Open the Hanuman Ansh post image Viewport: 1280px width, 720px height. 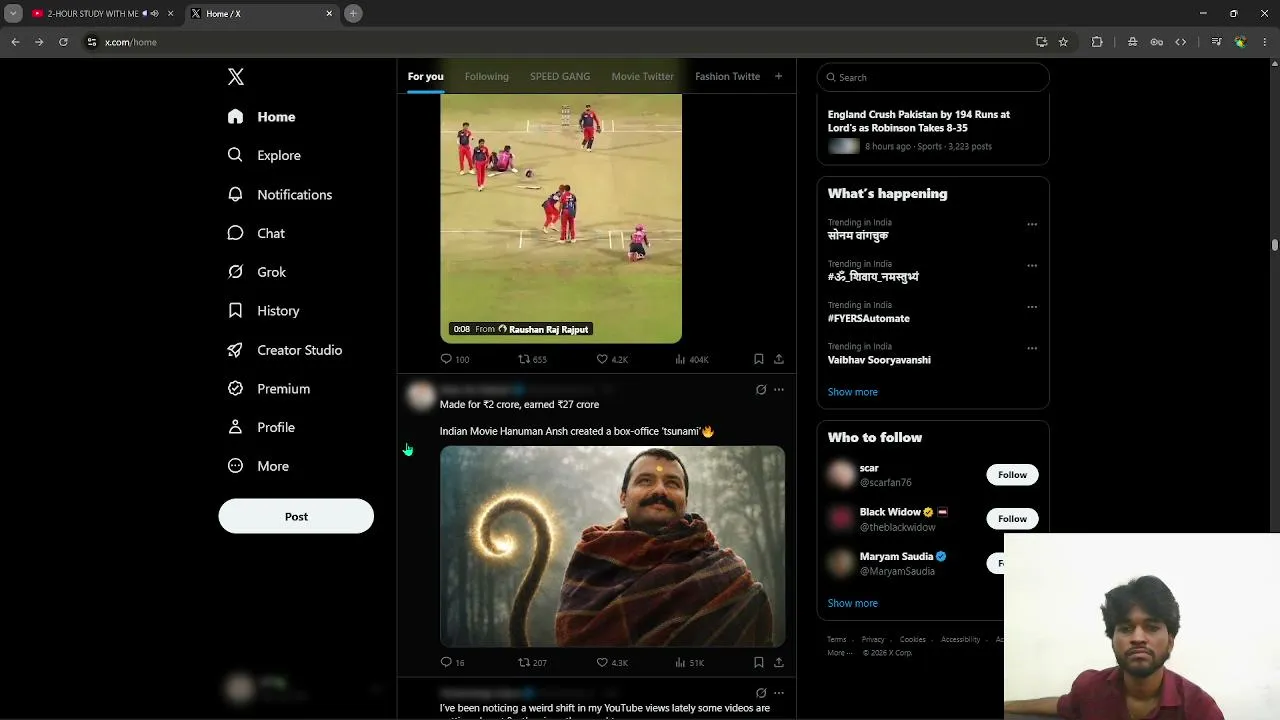click(x=612, y=546)
